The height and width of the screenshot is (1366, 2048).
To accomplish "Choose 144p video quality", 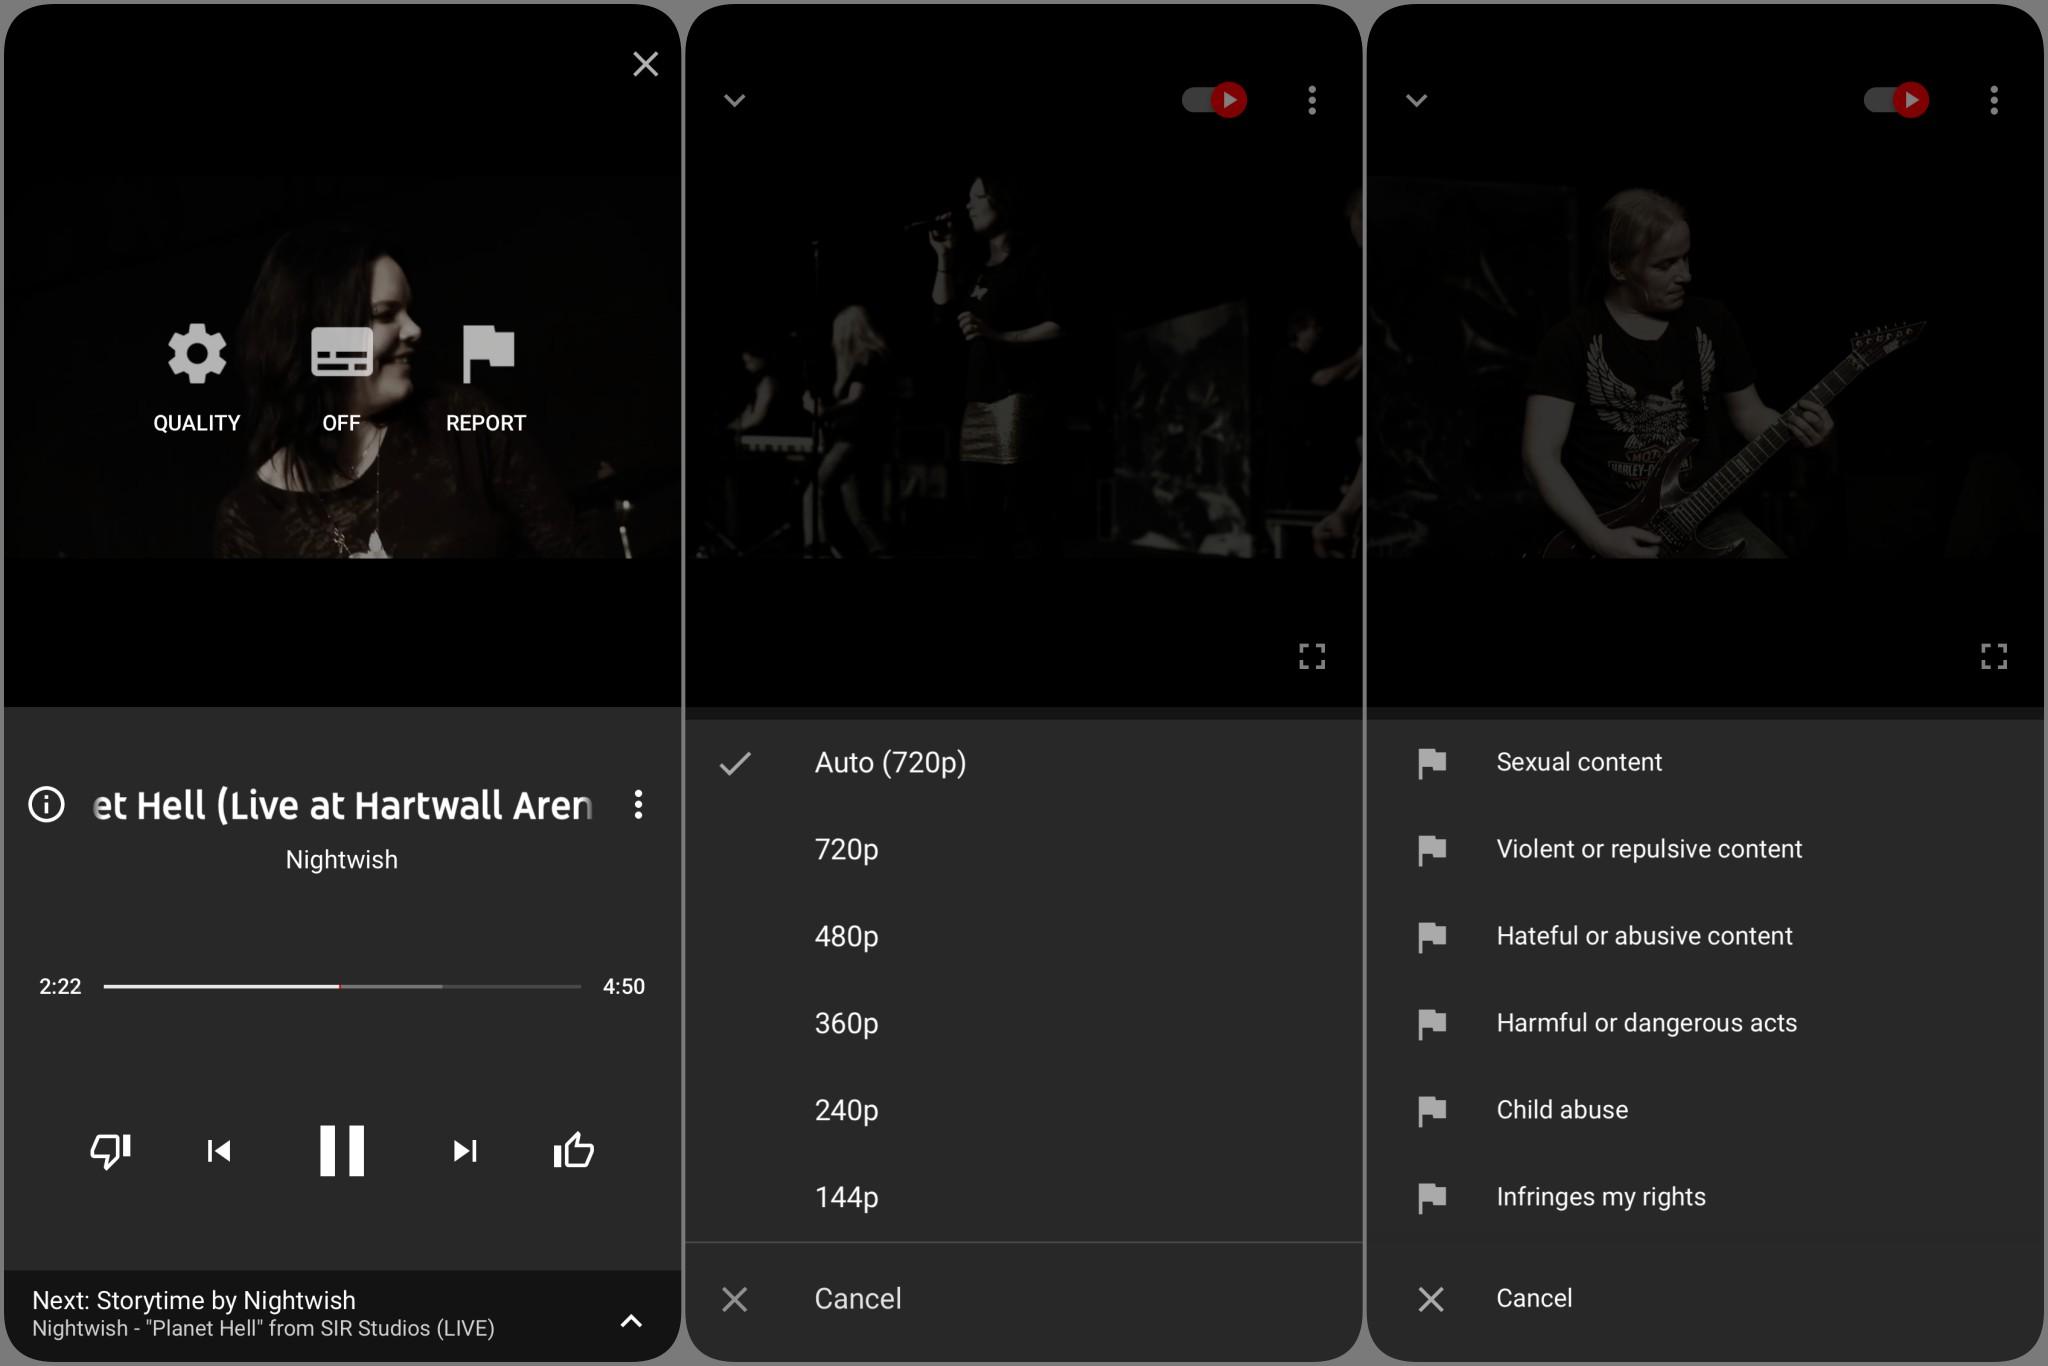I will coord(1024,1198).
